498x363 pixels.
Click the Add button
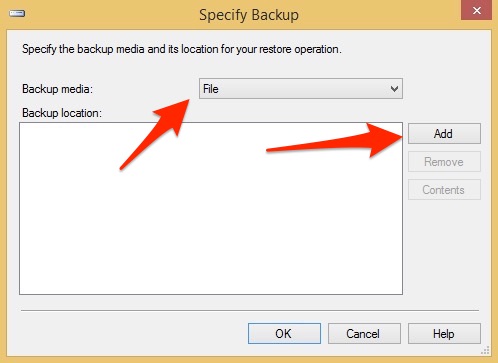point(444,134)
